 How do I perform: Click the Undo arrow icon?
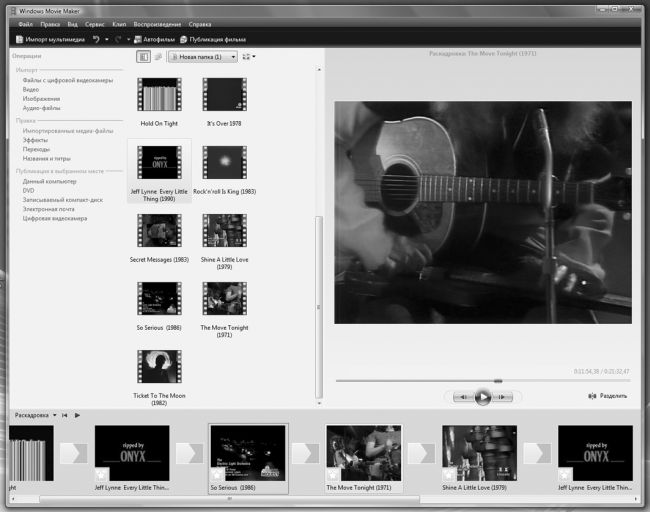[x=96, y=39]
